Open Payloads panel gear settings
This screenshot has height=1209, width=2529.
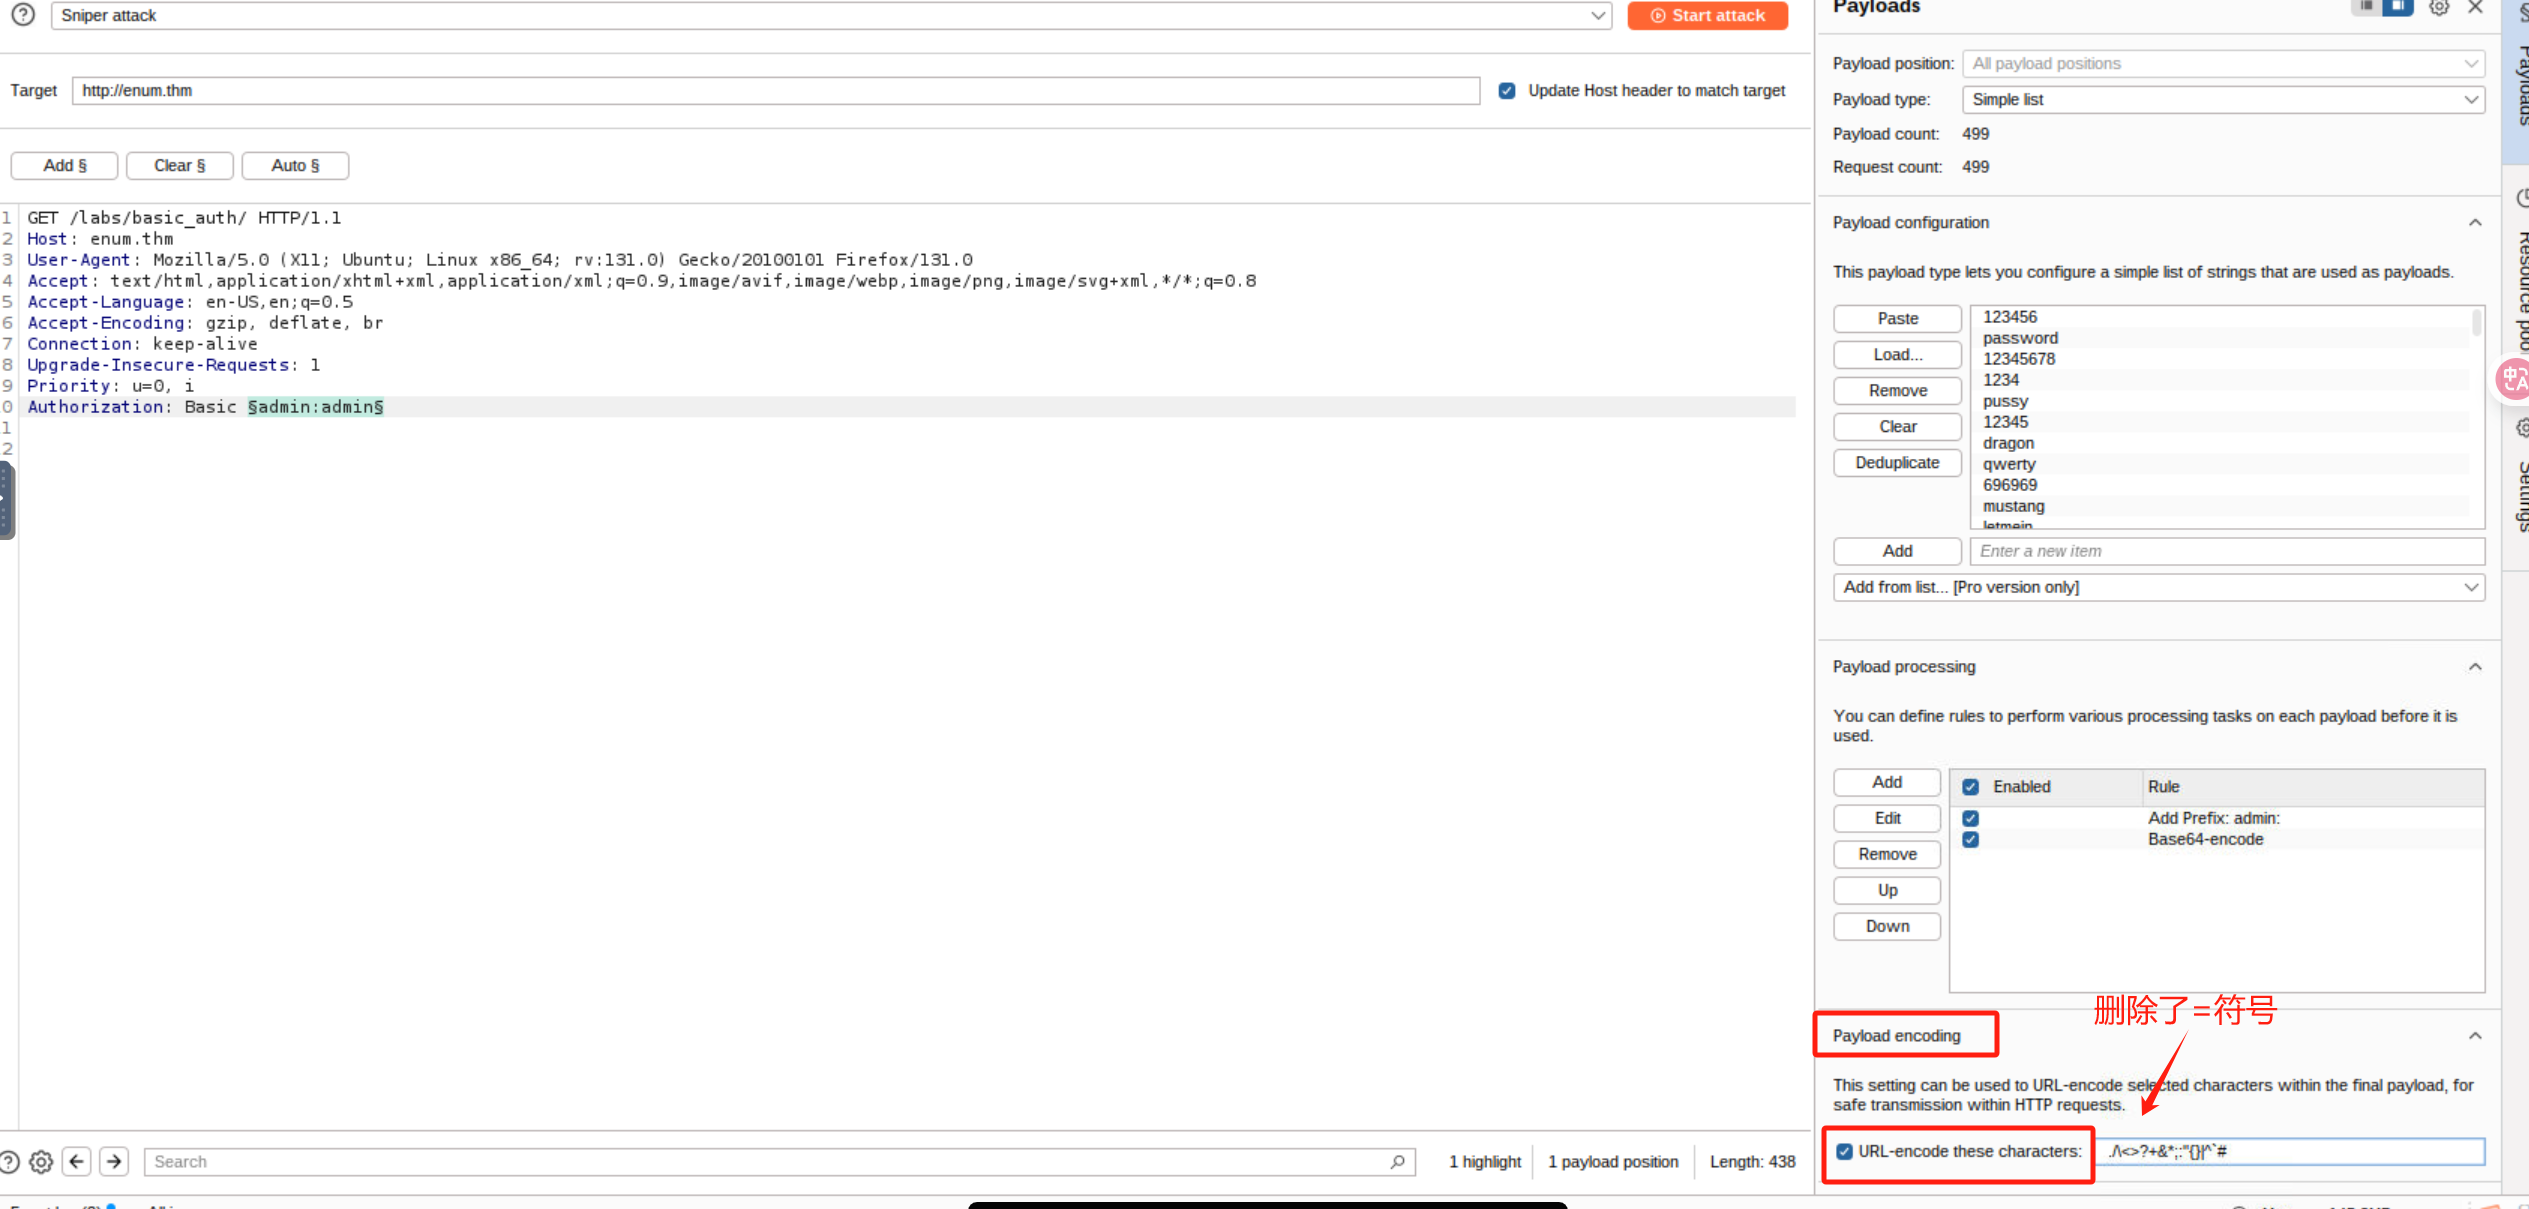point(2439,8)
